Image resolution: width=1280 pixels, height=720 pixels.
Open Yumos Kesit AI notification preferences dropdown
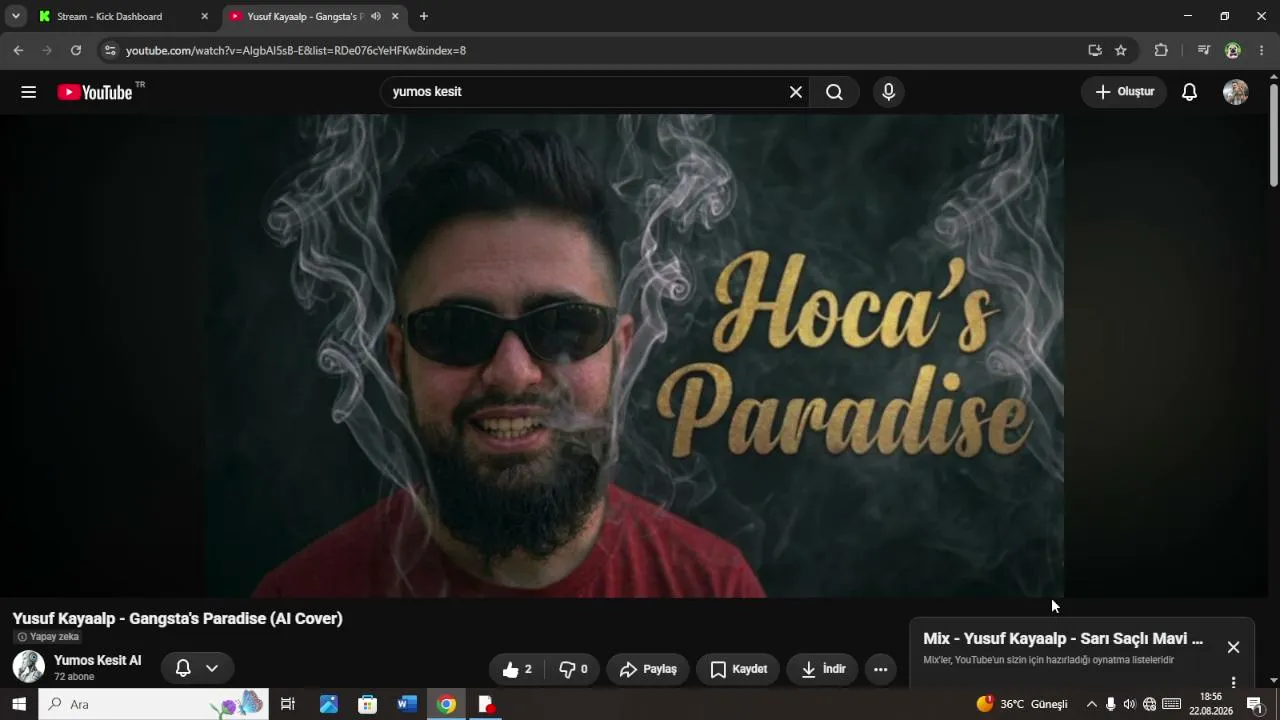pos(197,668)
